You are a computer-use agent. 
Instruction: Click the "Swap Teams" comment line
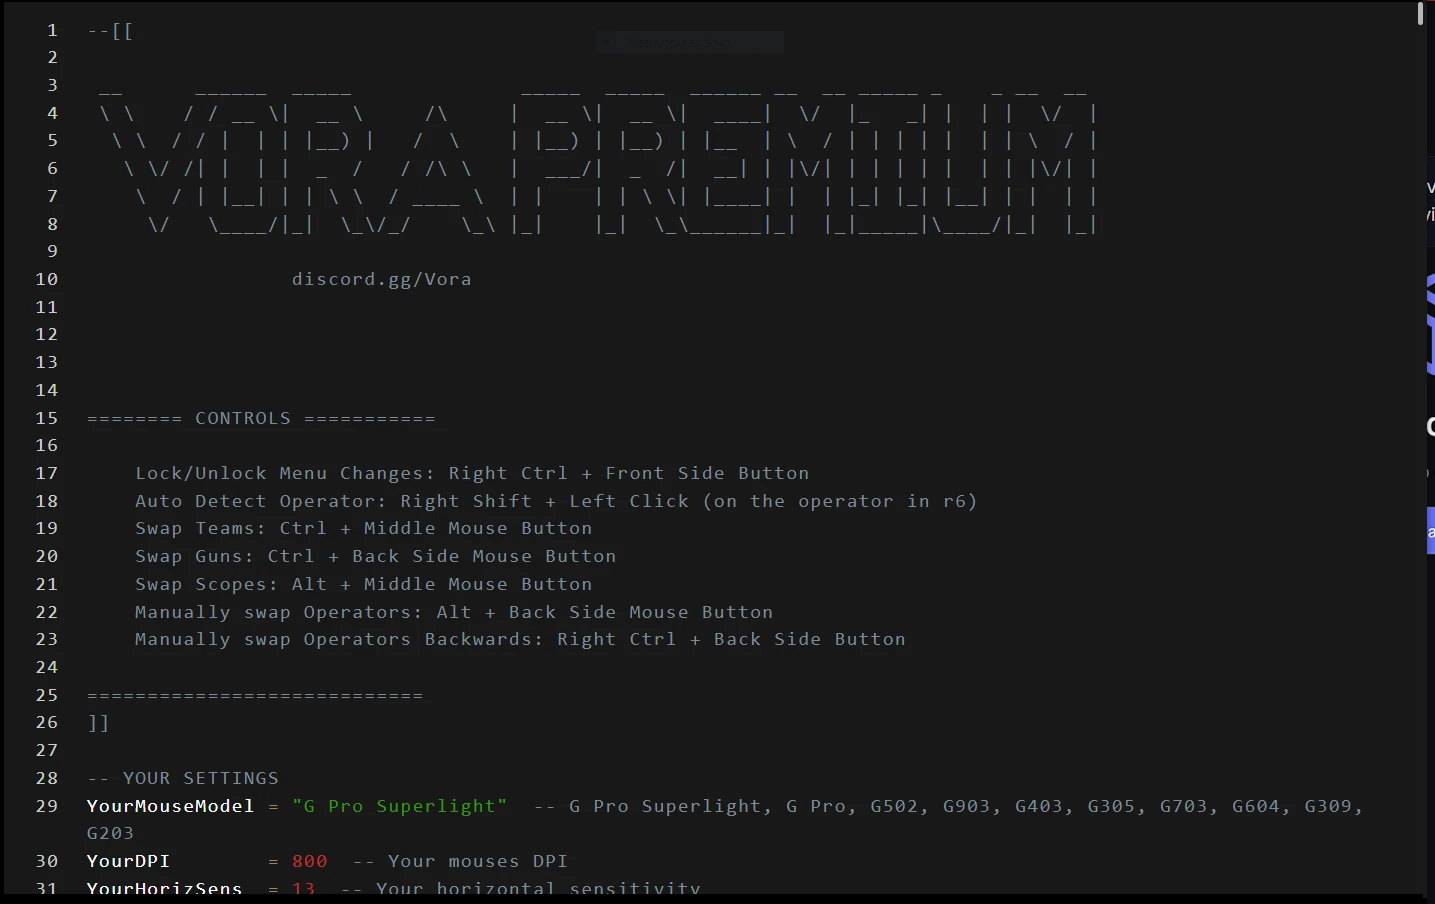coord(364,528)
